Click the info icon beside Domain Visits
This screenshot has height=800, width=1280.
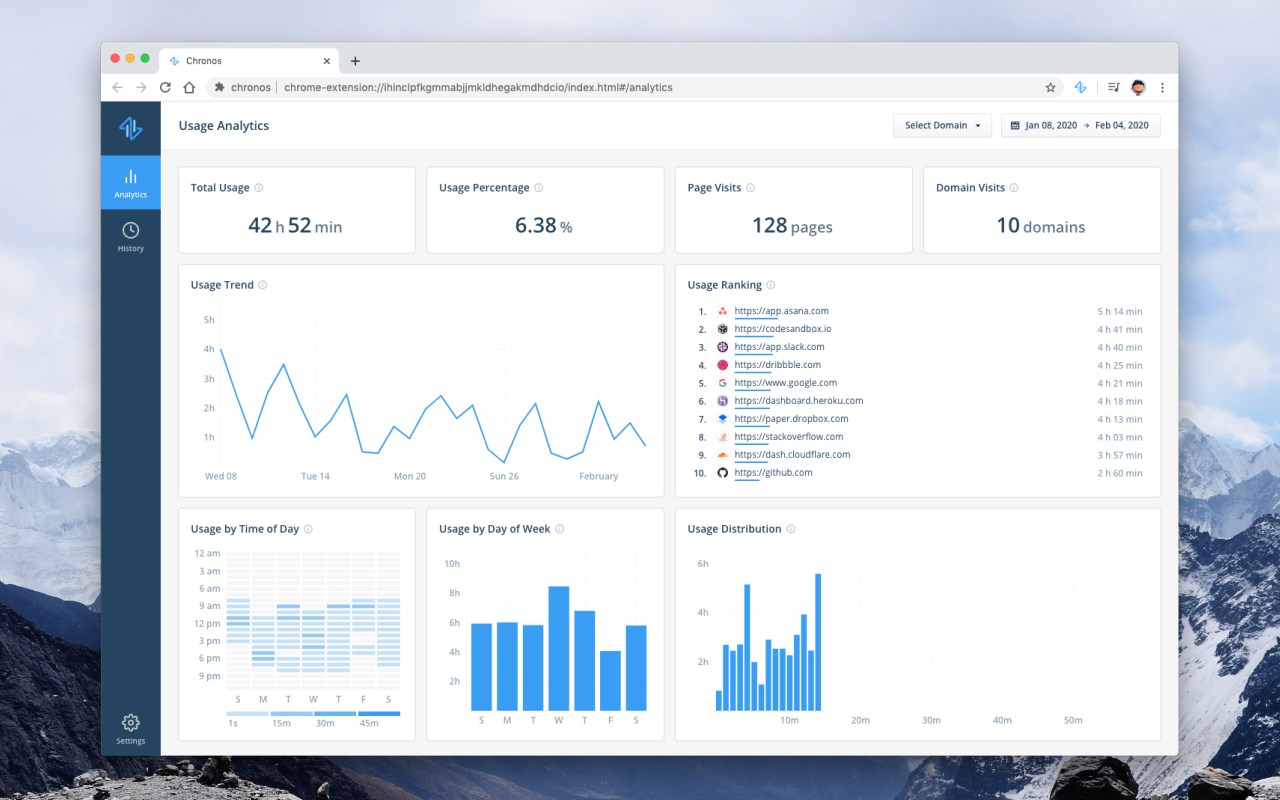[1014, 188]
